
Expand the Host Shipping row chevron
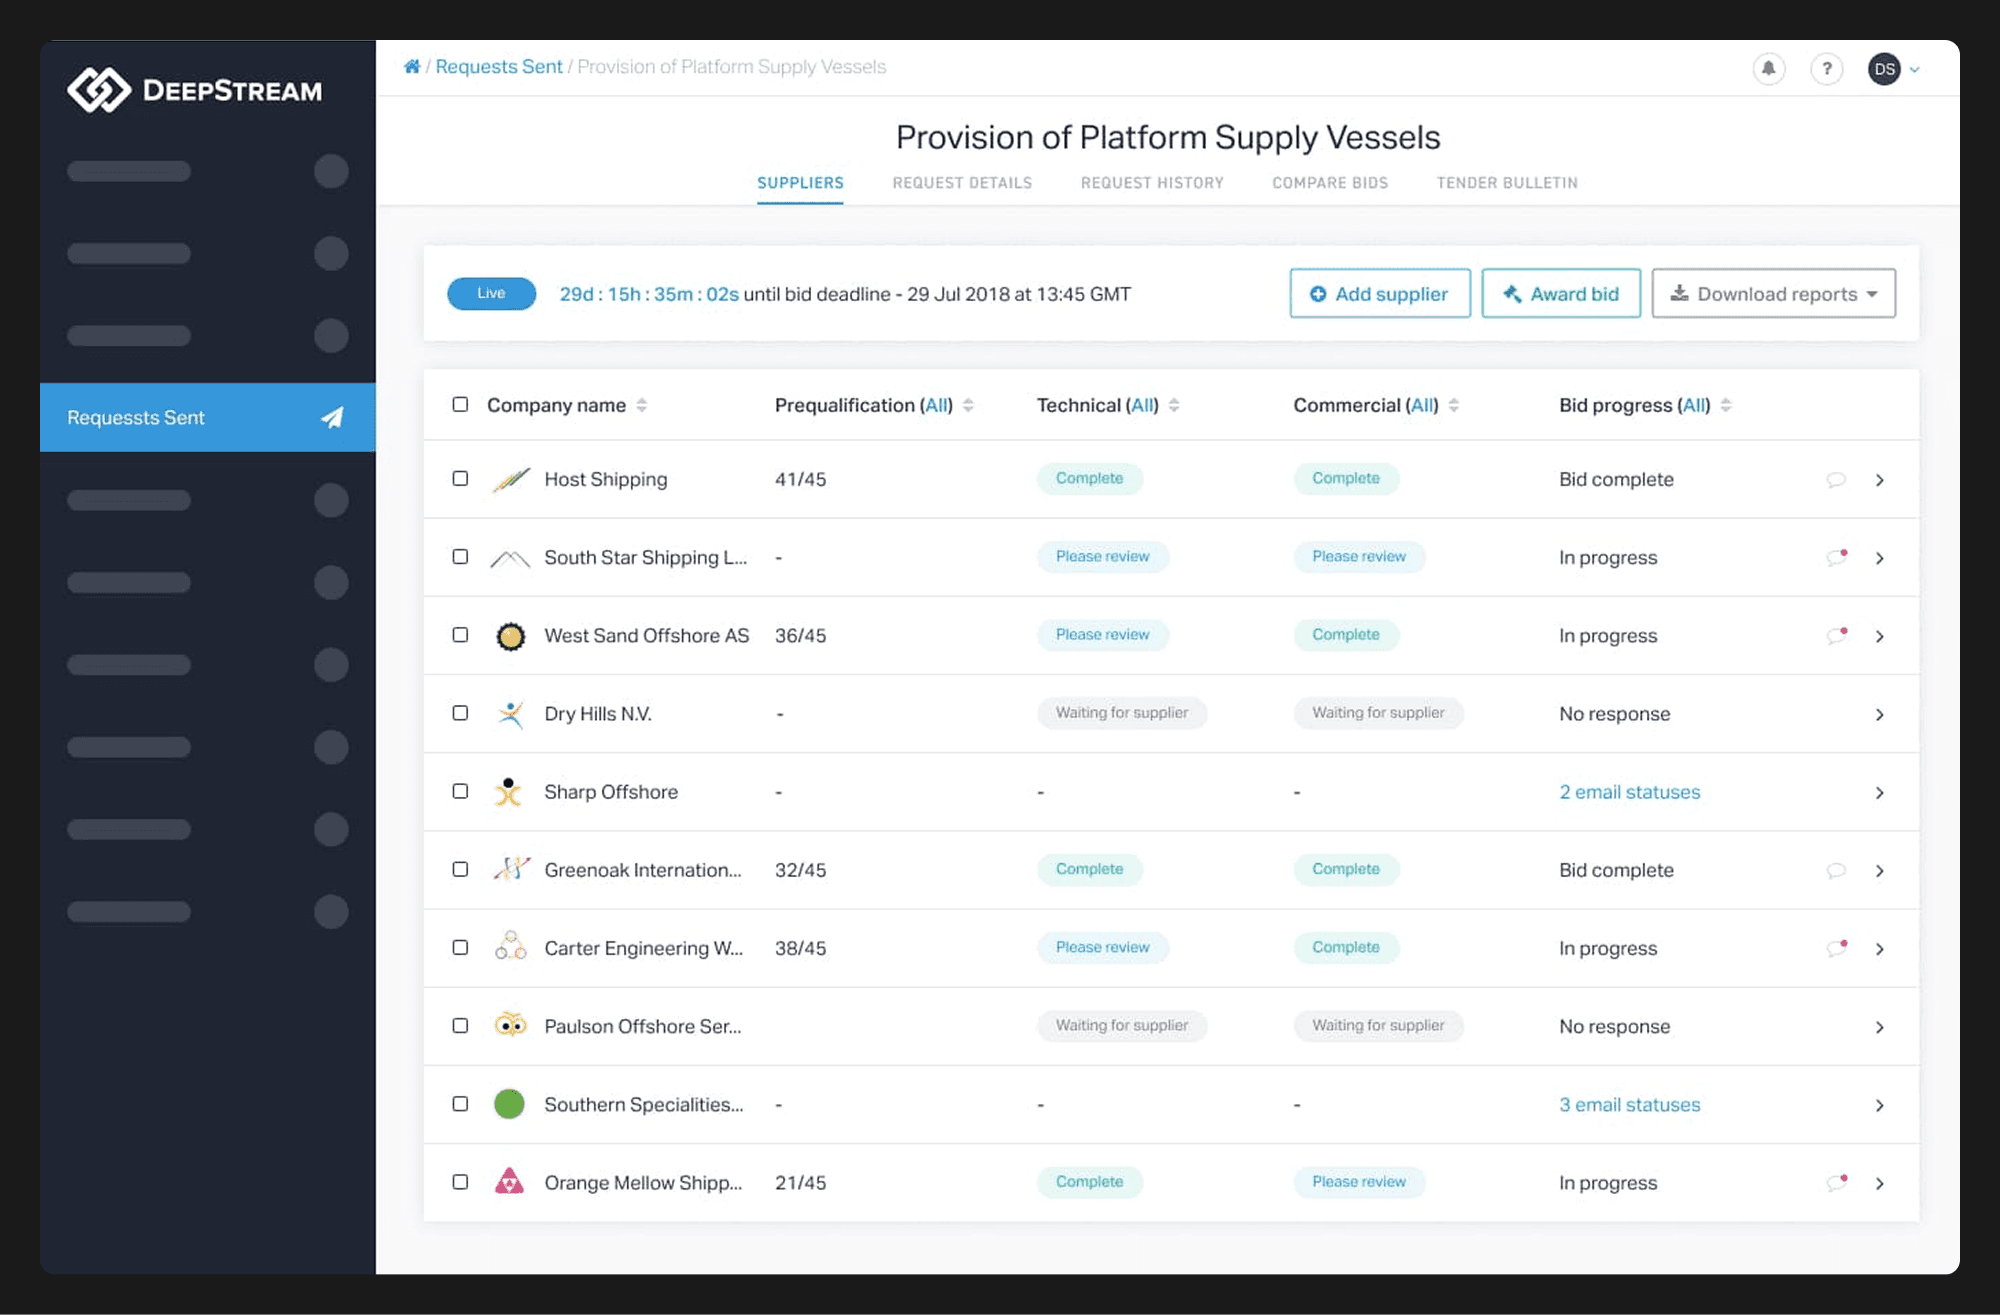[x=1880, y=480]
